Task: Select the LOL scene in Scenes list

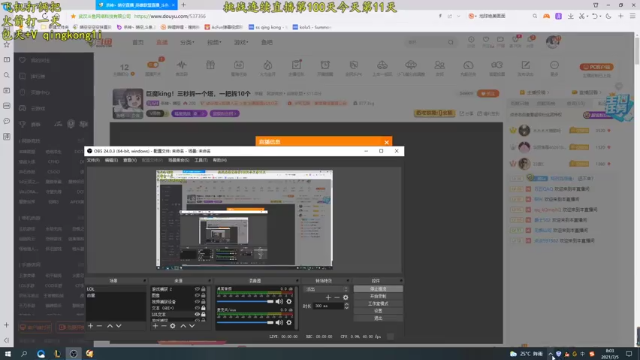Action: pos(116,289)
